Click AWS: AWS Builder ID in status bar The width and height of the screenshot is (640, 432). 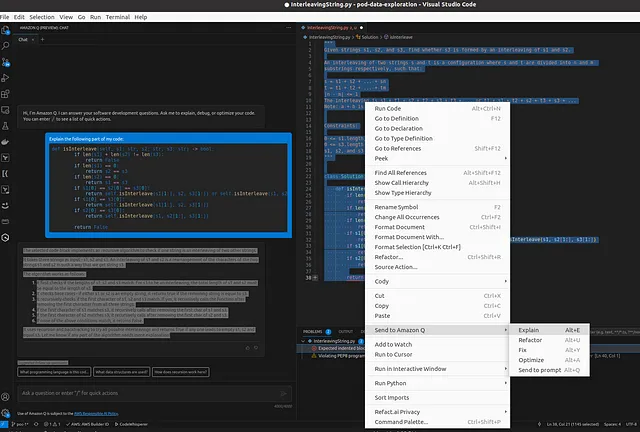[x=87, y=424]
